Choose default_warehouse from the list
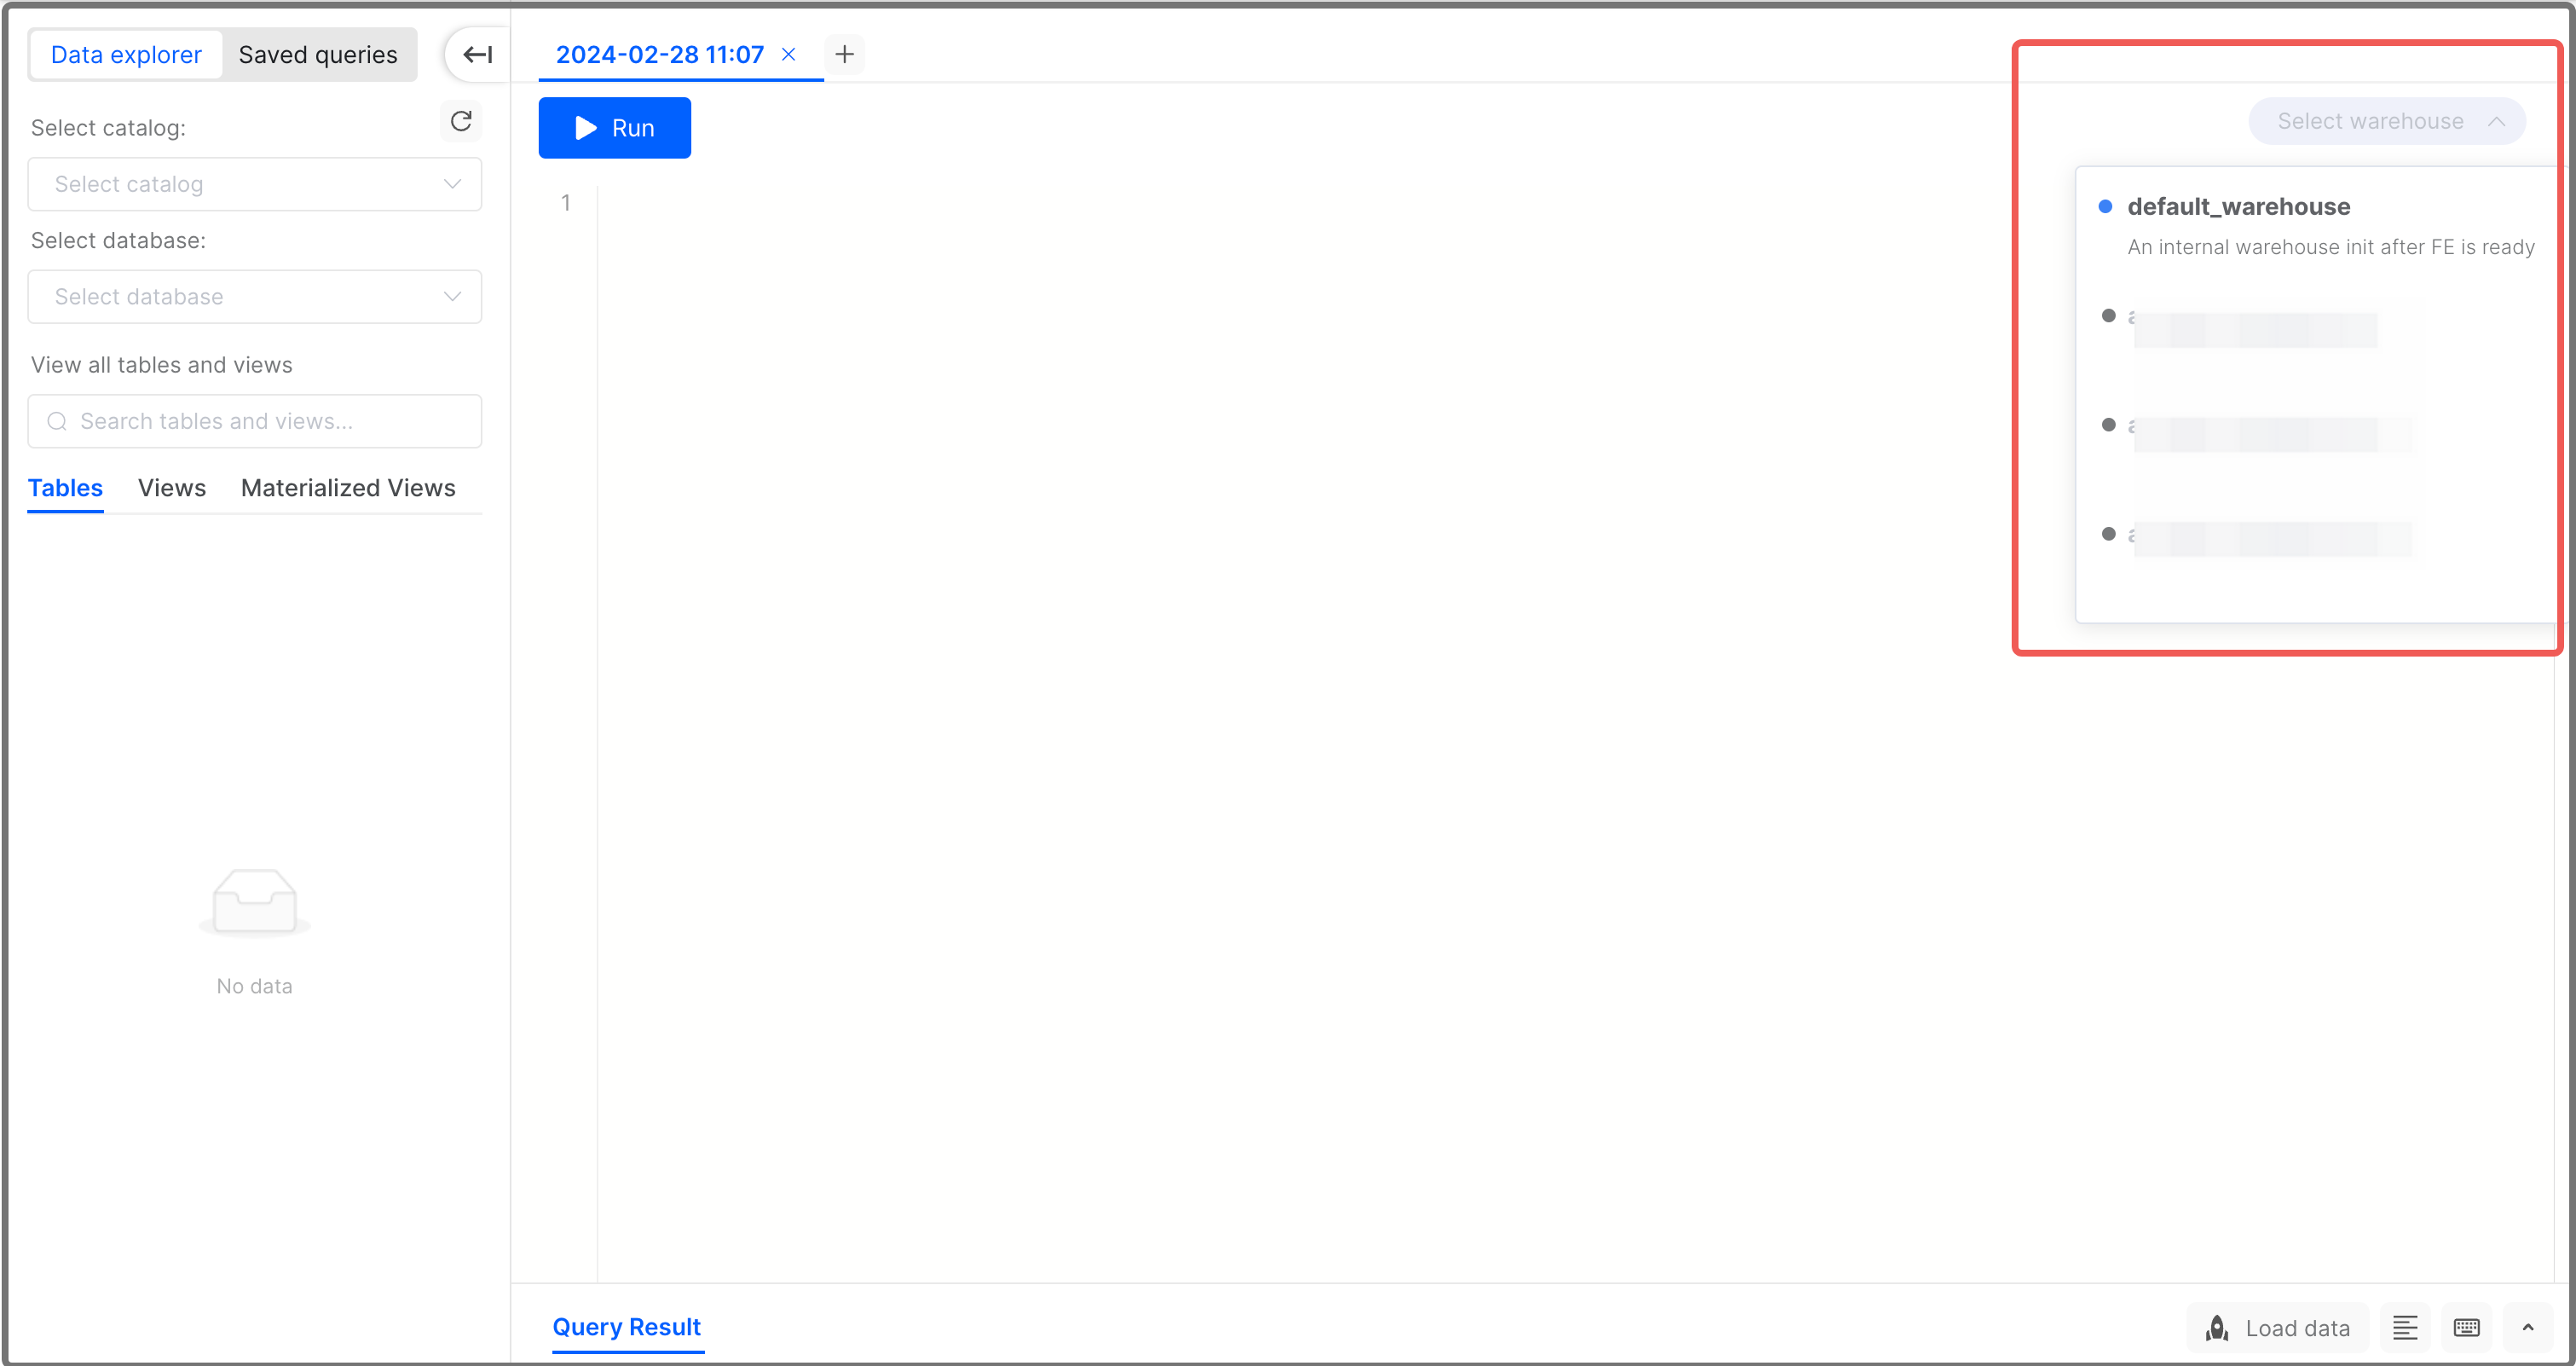 2238,207
